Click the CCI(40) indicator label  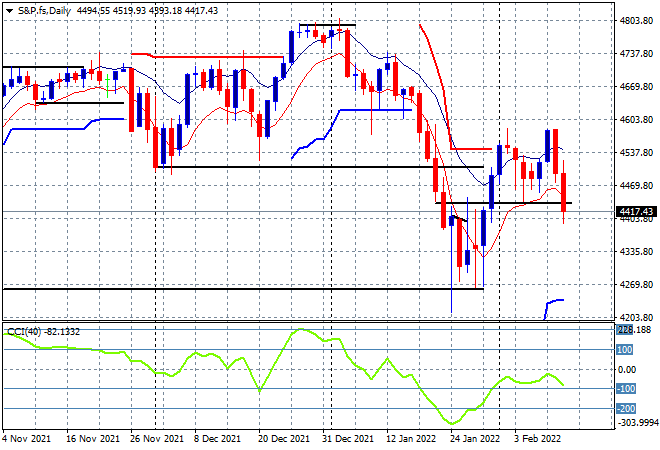24,332
